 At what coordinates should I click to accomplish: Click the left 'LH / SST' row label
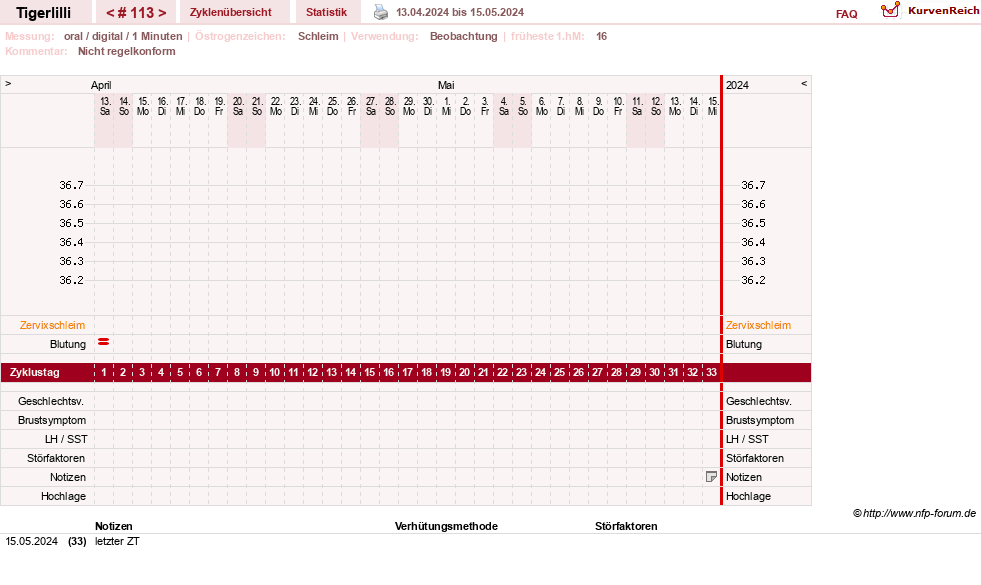pyautogui.click(x=66, y=439)
